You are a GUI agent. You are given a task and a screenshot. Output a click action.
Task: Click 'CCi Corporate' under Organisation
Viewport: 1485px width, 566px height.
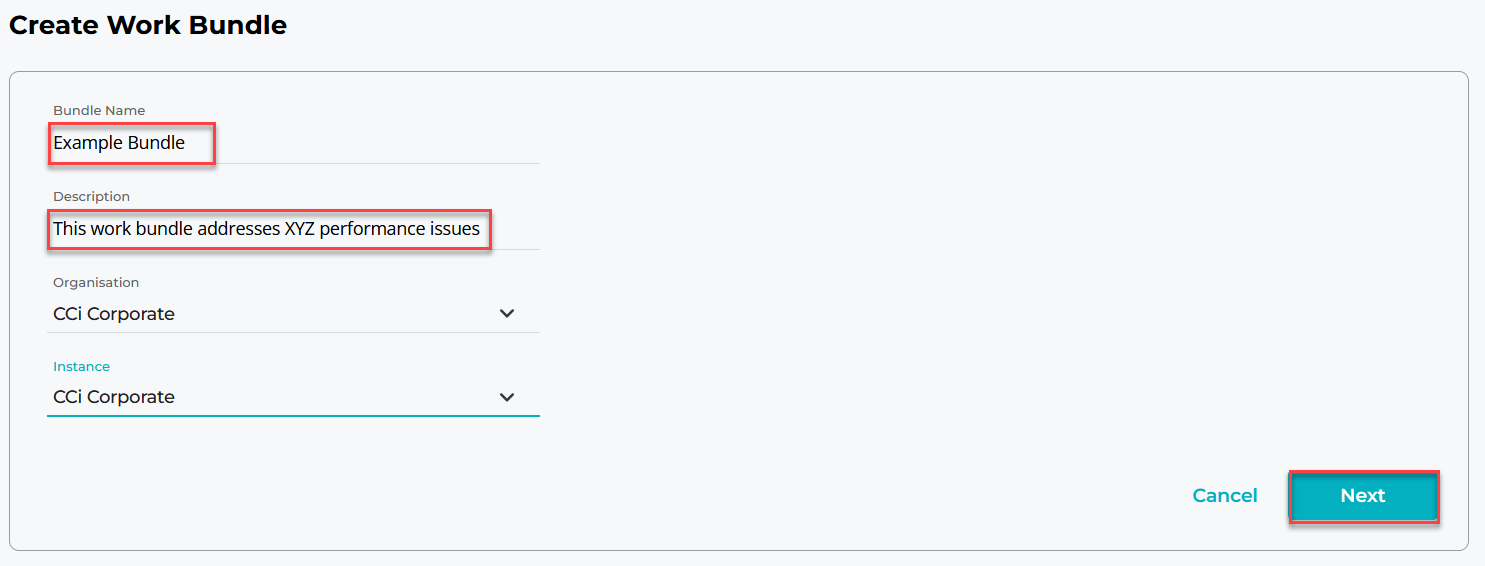(114, 314)
